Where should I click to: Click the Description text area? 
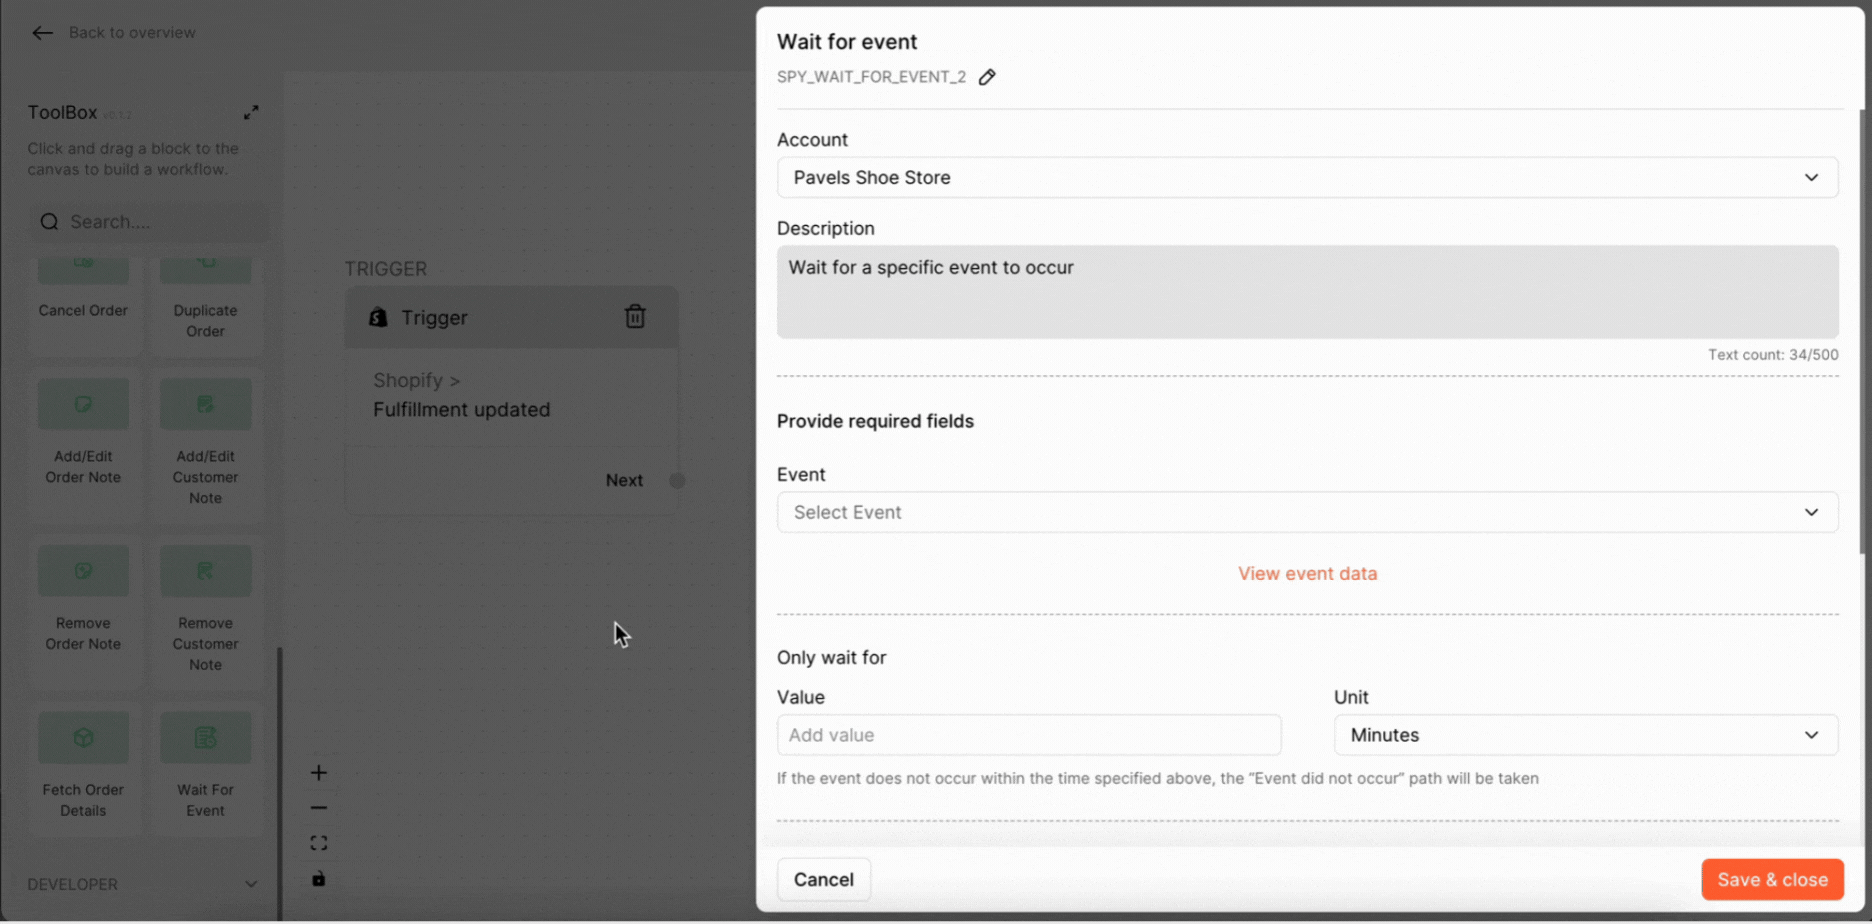[x=1307, y=292]
